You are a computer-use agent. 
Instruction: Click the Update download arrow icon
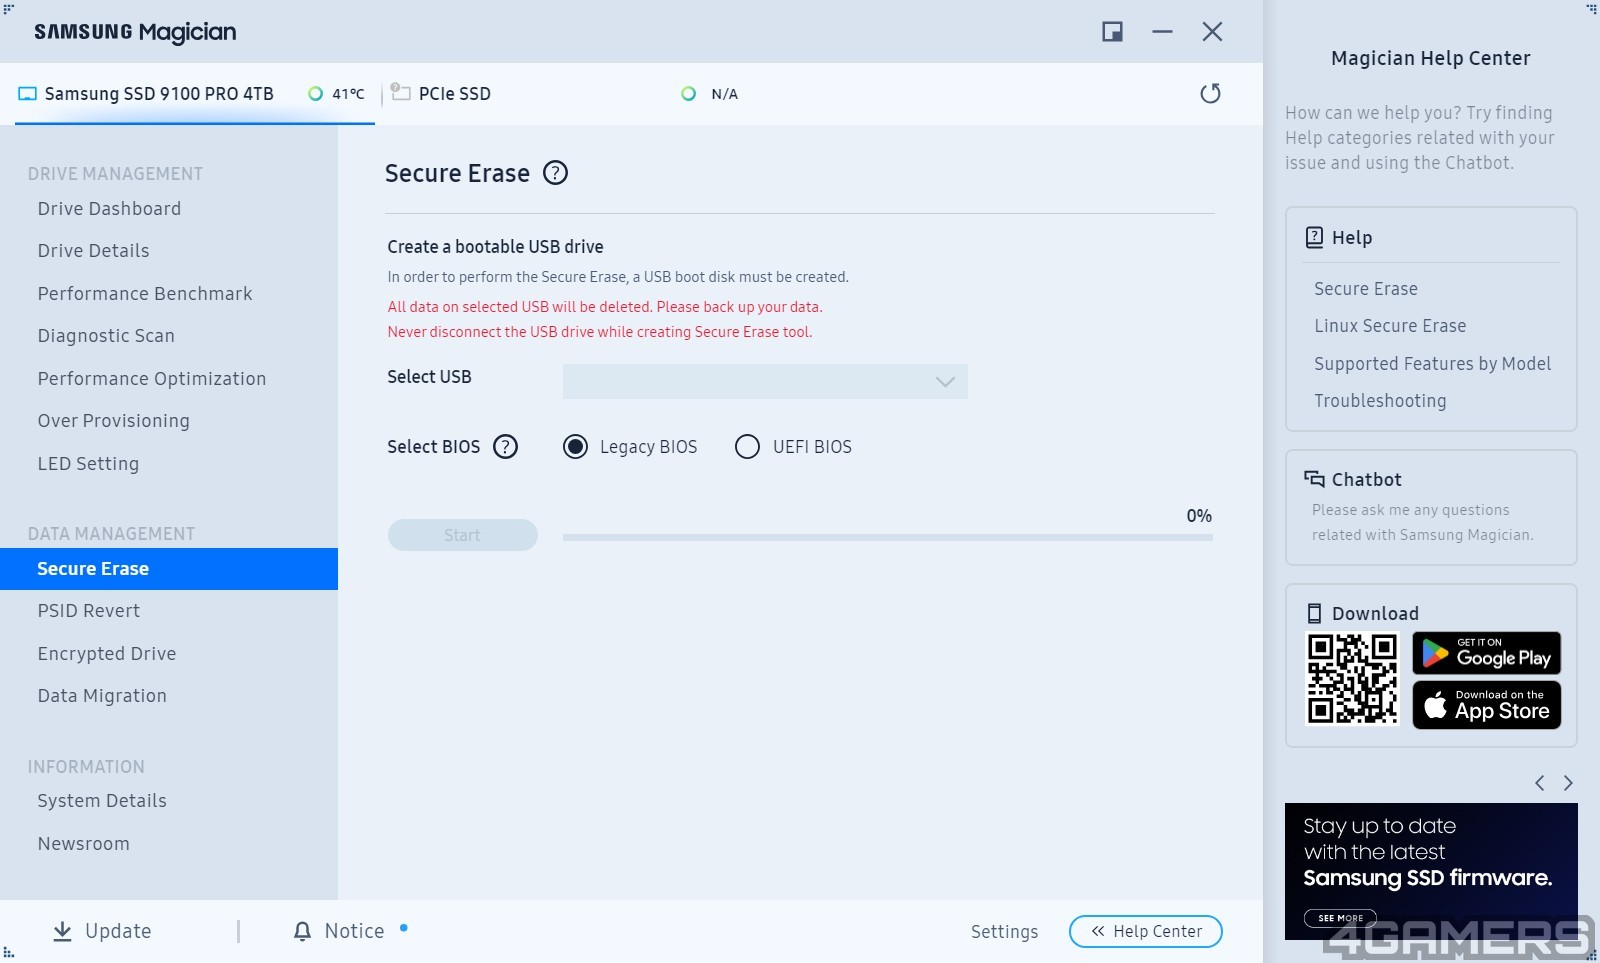pyautogui.click(x=62, y=931)
